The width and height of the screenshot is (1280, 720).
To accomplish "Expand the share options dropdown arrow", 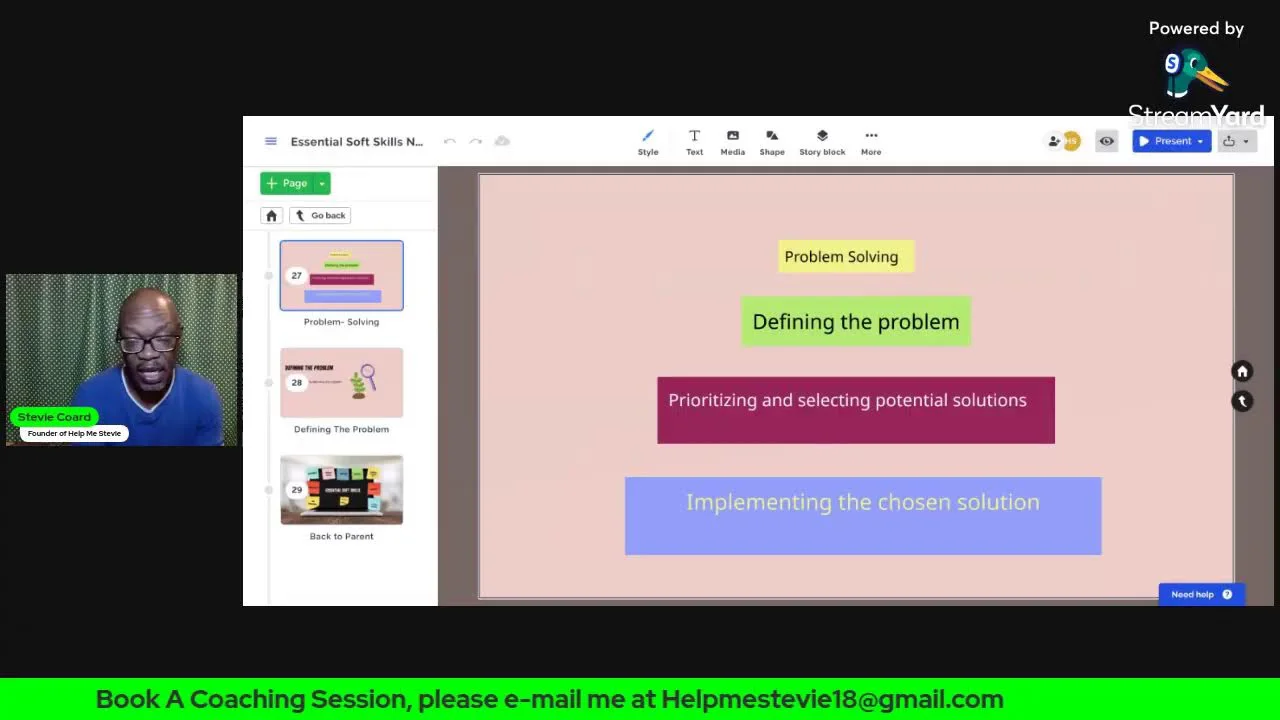I will (1246, 141).
